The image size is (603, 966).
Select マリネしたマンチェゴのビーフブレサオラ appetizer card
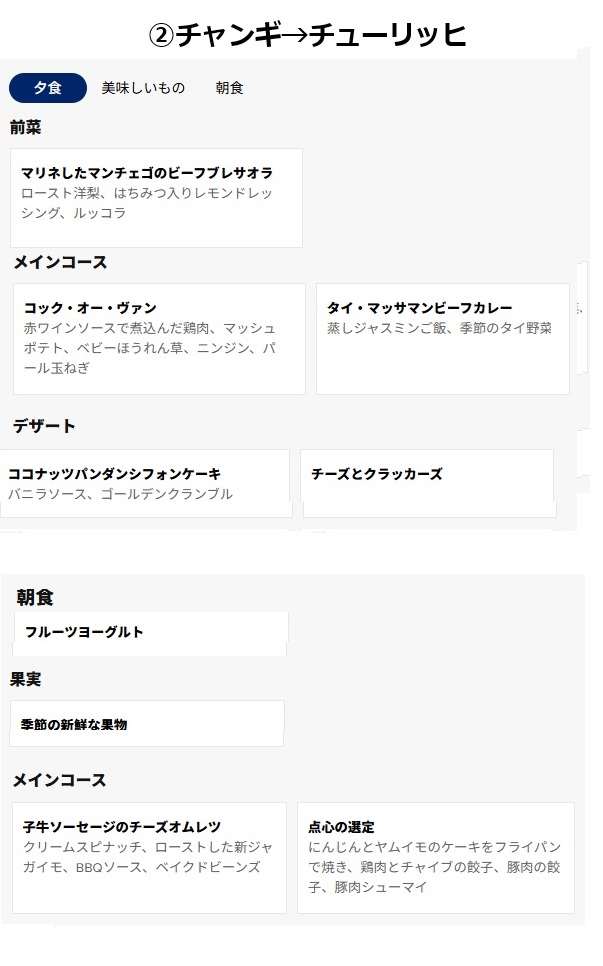[156, 198]
